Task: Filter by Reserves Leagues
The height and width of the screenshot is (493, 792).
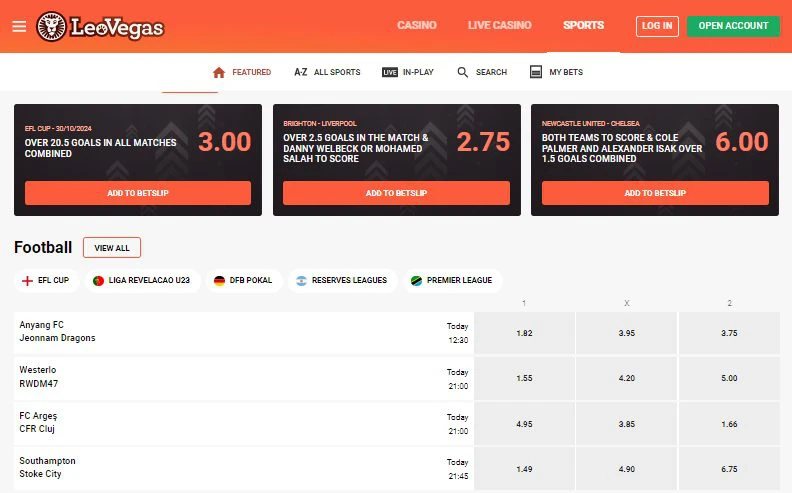Action: click(x=342, y=280)
